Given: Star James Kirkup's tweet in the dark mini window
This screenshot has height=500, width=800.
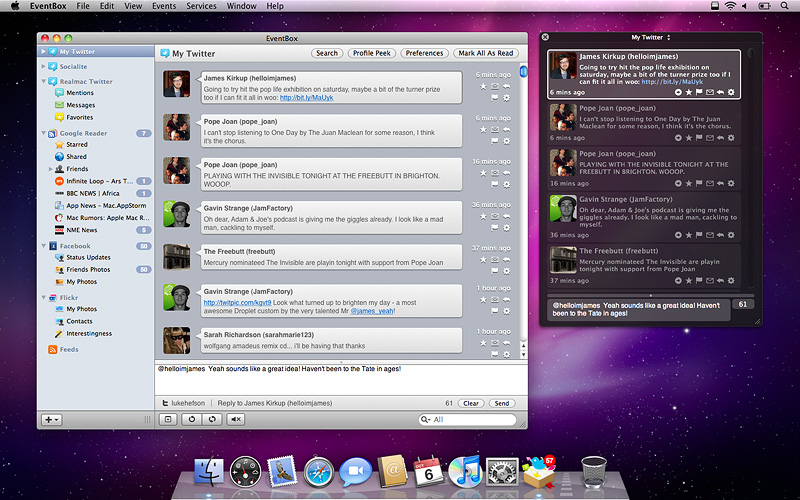Looking at the screenshot, I should pos(689,92).
